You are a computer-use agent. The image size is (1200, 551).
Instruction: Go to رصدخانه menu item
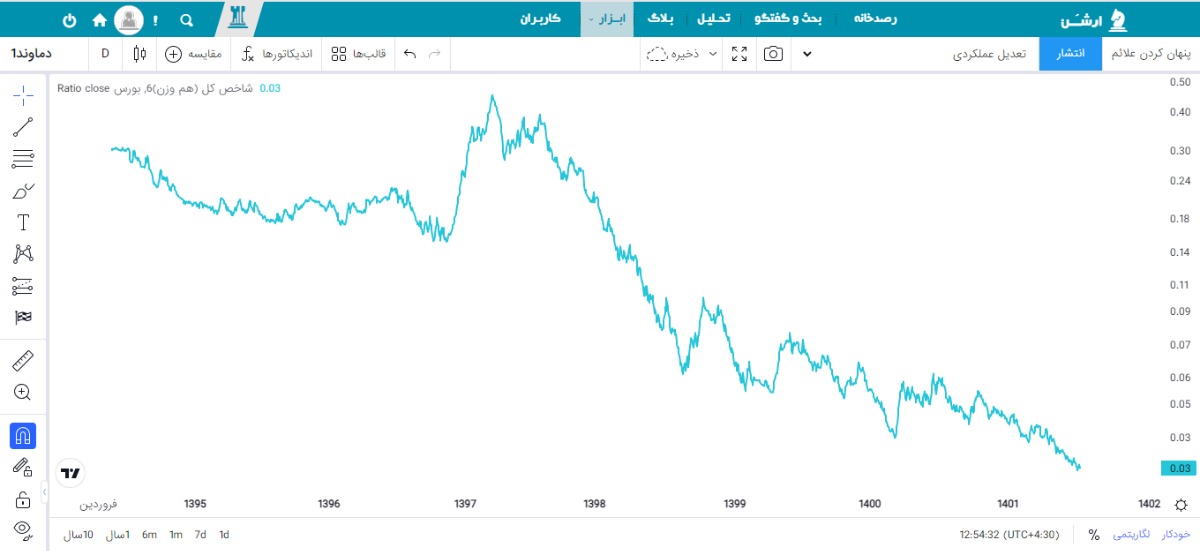pyautogui.click(x=874, y=19)
